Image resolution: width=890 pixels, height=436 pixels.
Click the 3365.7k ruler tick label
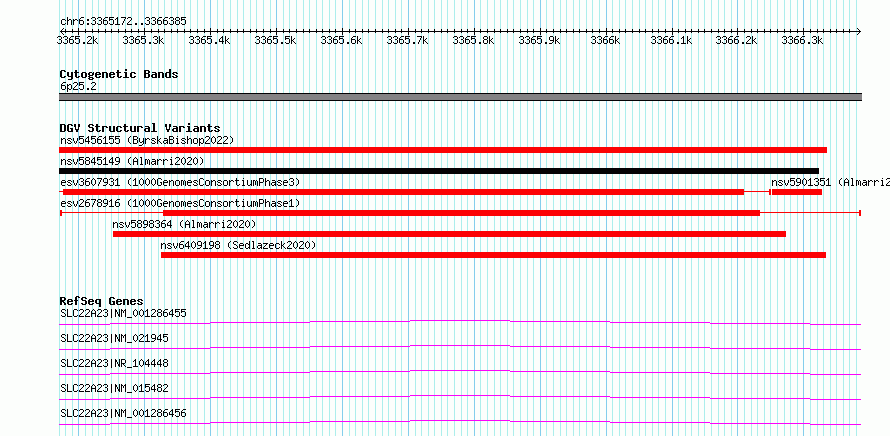(407, 40)
